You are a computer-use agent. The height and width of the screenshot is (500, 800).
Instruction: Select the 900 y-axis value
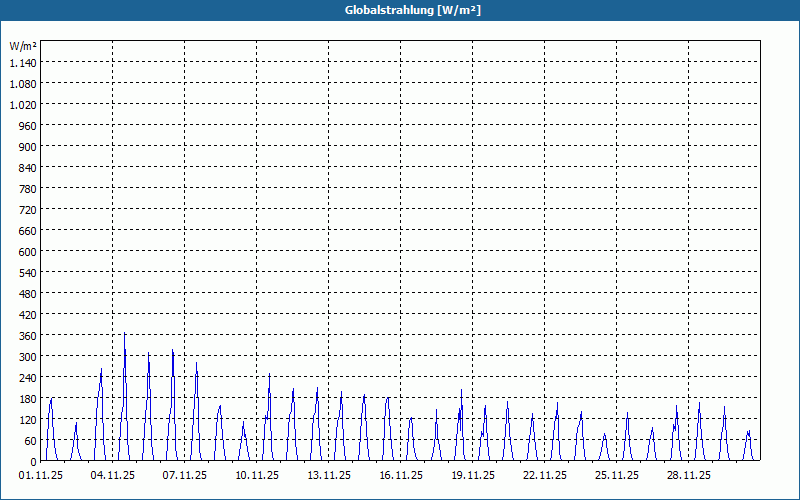27,147
